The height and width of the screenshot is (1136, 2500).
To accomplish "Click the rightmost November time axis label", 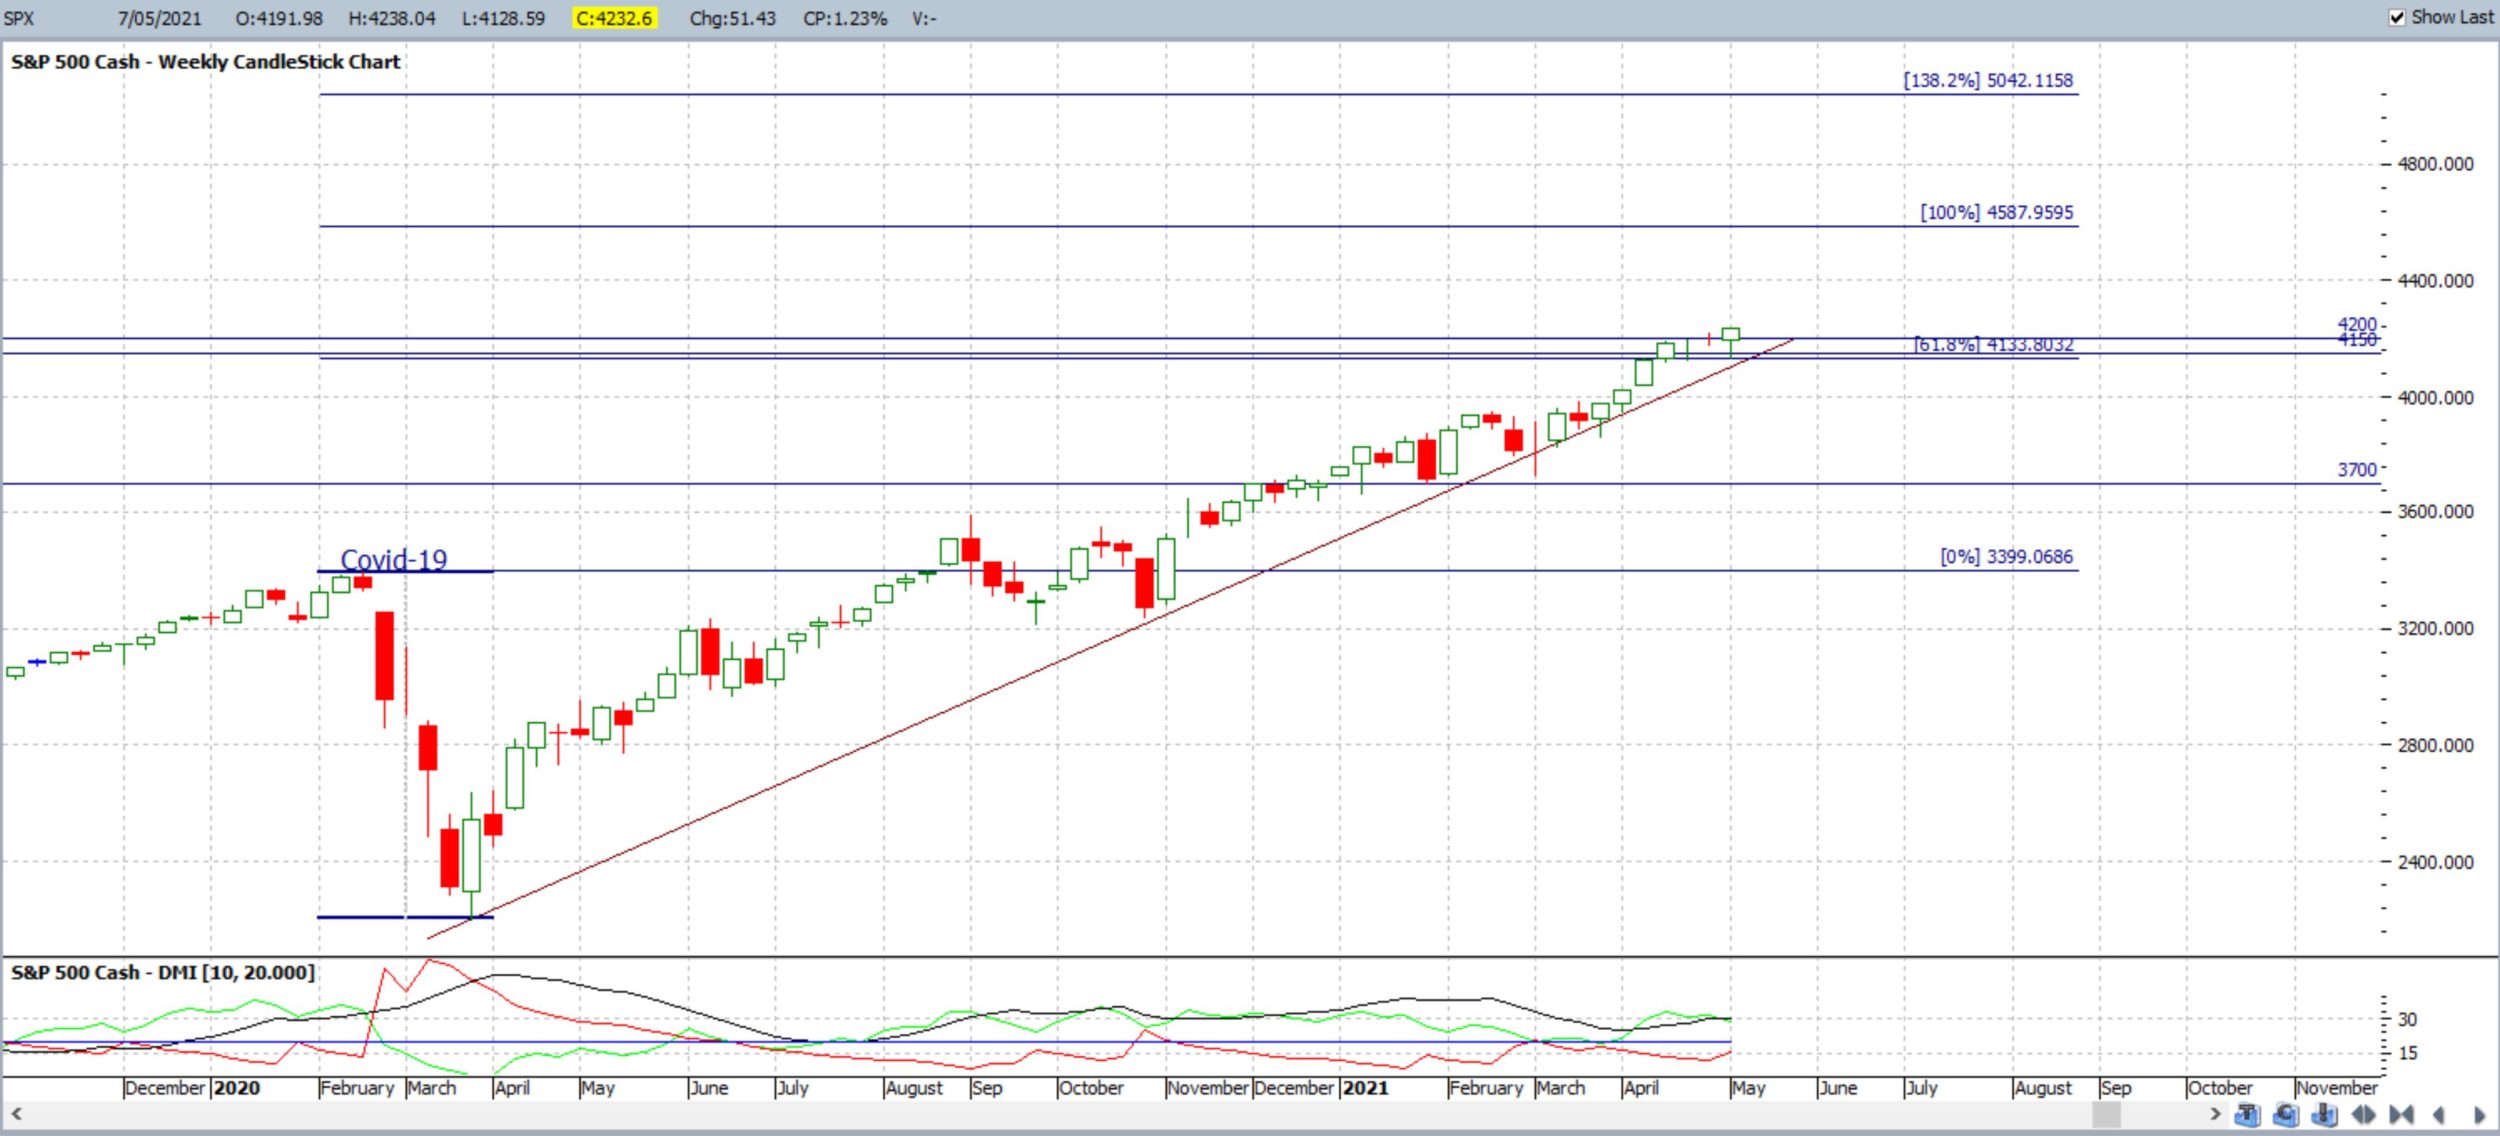I will coord(2337,1088).
